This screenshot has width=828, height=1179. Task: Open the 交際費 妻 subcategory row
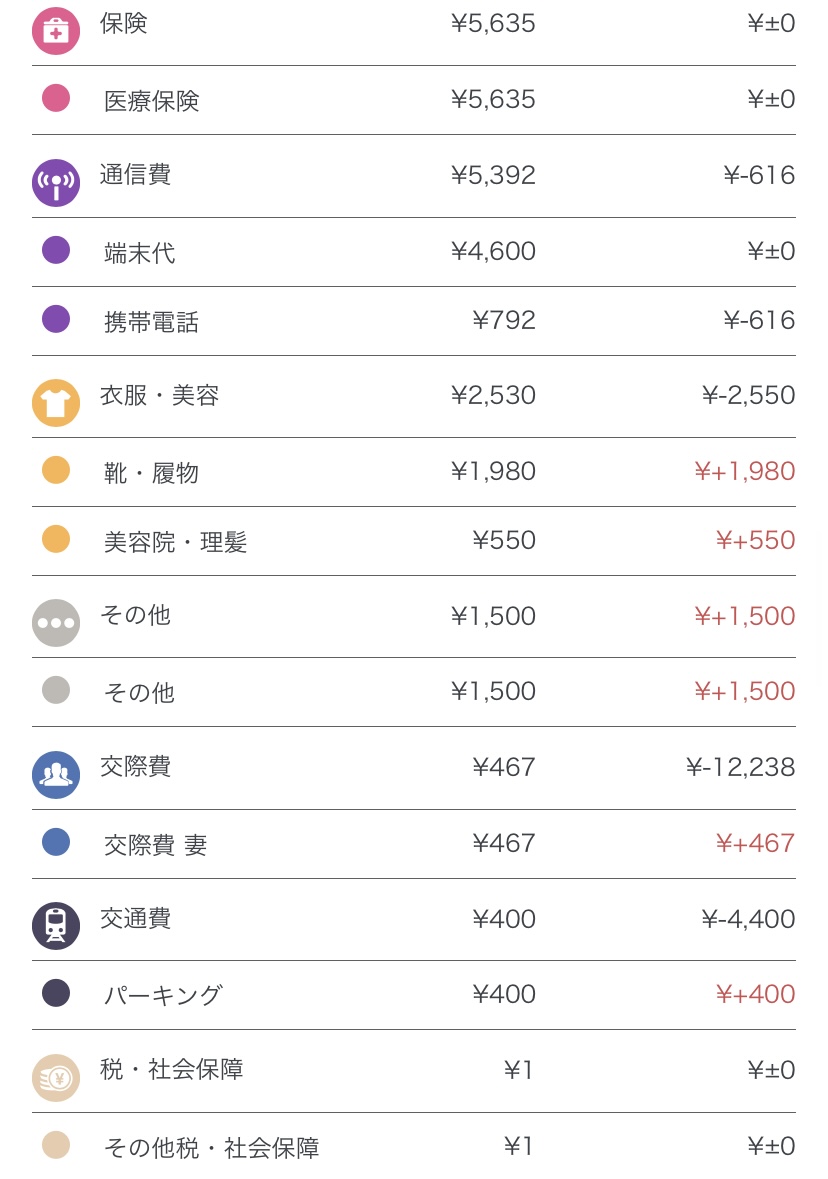tap(155, 845)
